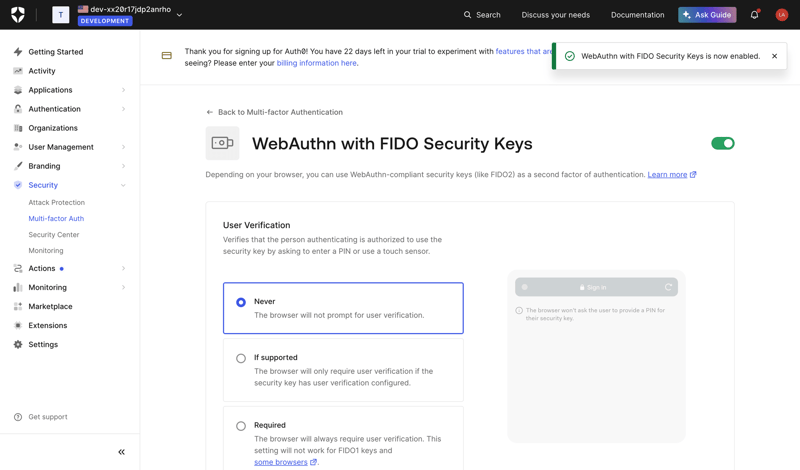800x470 pixels.
Task: Click the Authentication lock icon
Action: tap(18, 109)
